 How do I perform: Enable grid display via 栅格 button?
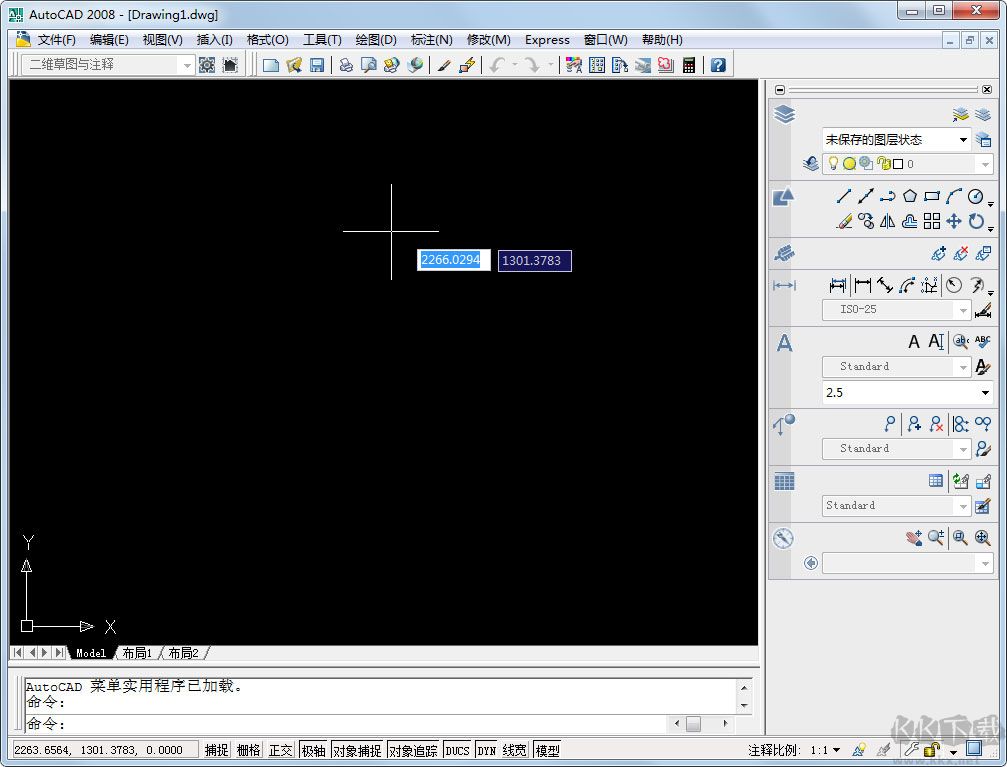(247, 749)
